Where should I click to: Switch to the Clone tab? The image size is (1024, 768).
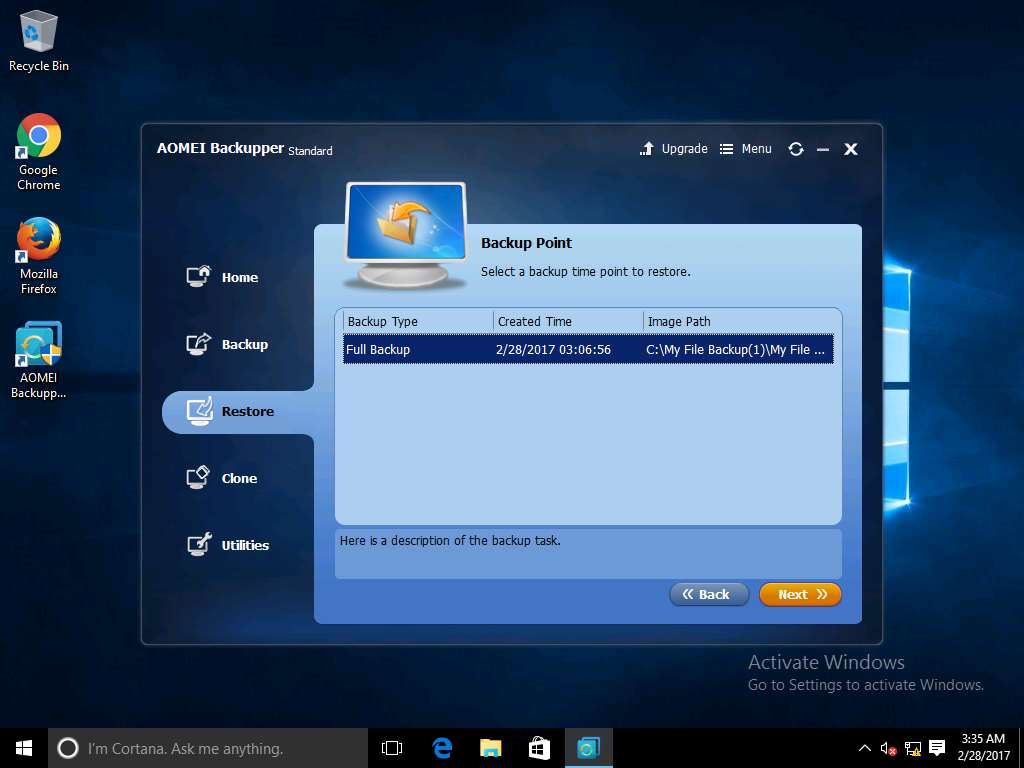[x=239, y=479]
